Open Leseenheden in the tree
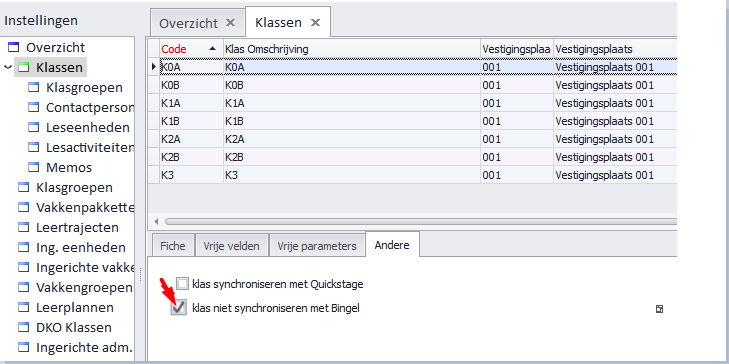The image size is (729, 364). pyautogui.click(x=87, y=127)
